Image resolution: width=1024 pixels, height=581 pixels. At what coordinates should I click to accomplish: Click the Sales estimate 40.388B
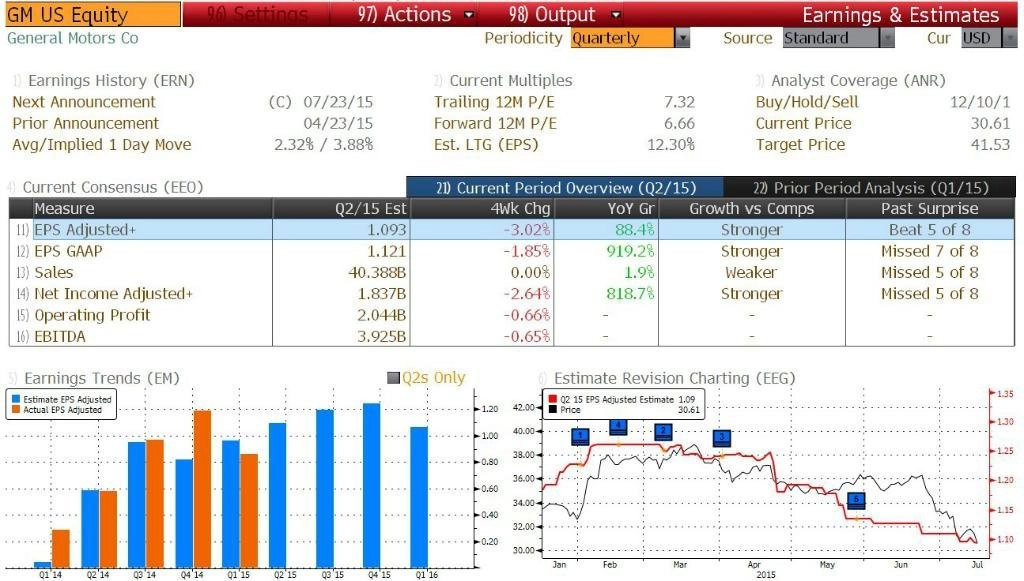click(x=377, y=272)
